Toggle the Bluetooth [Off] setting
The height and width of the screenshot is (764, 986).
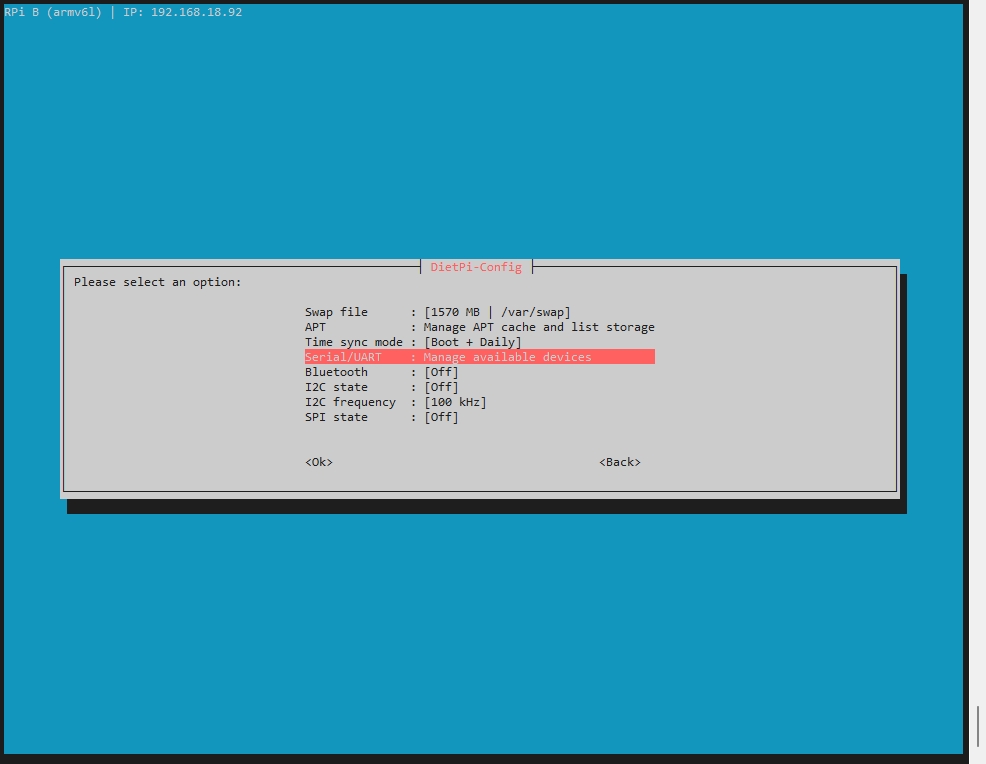479,372
